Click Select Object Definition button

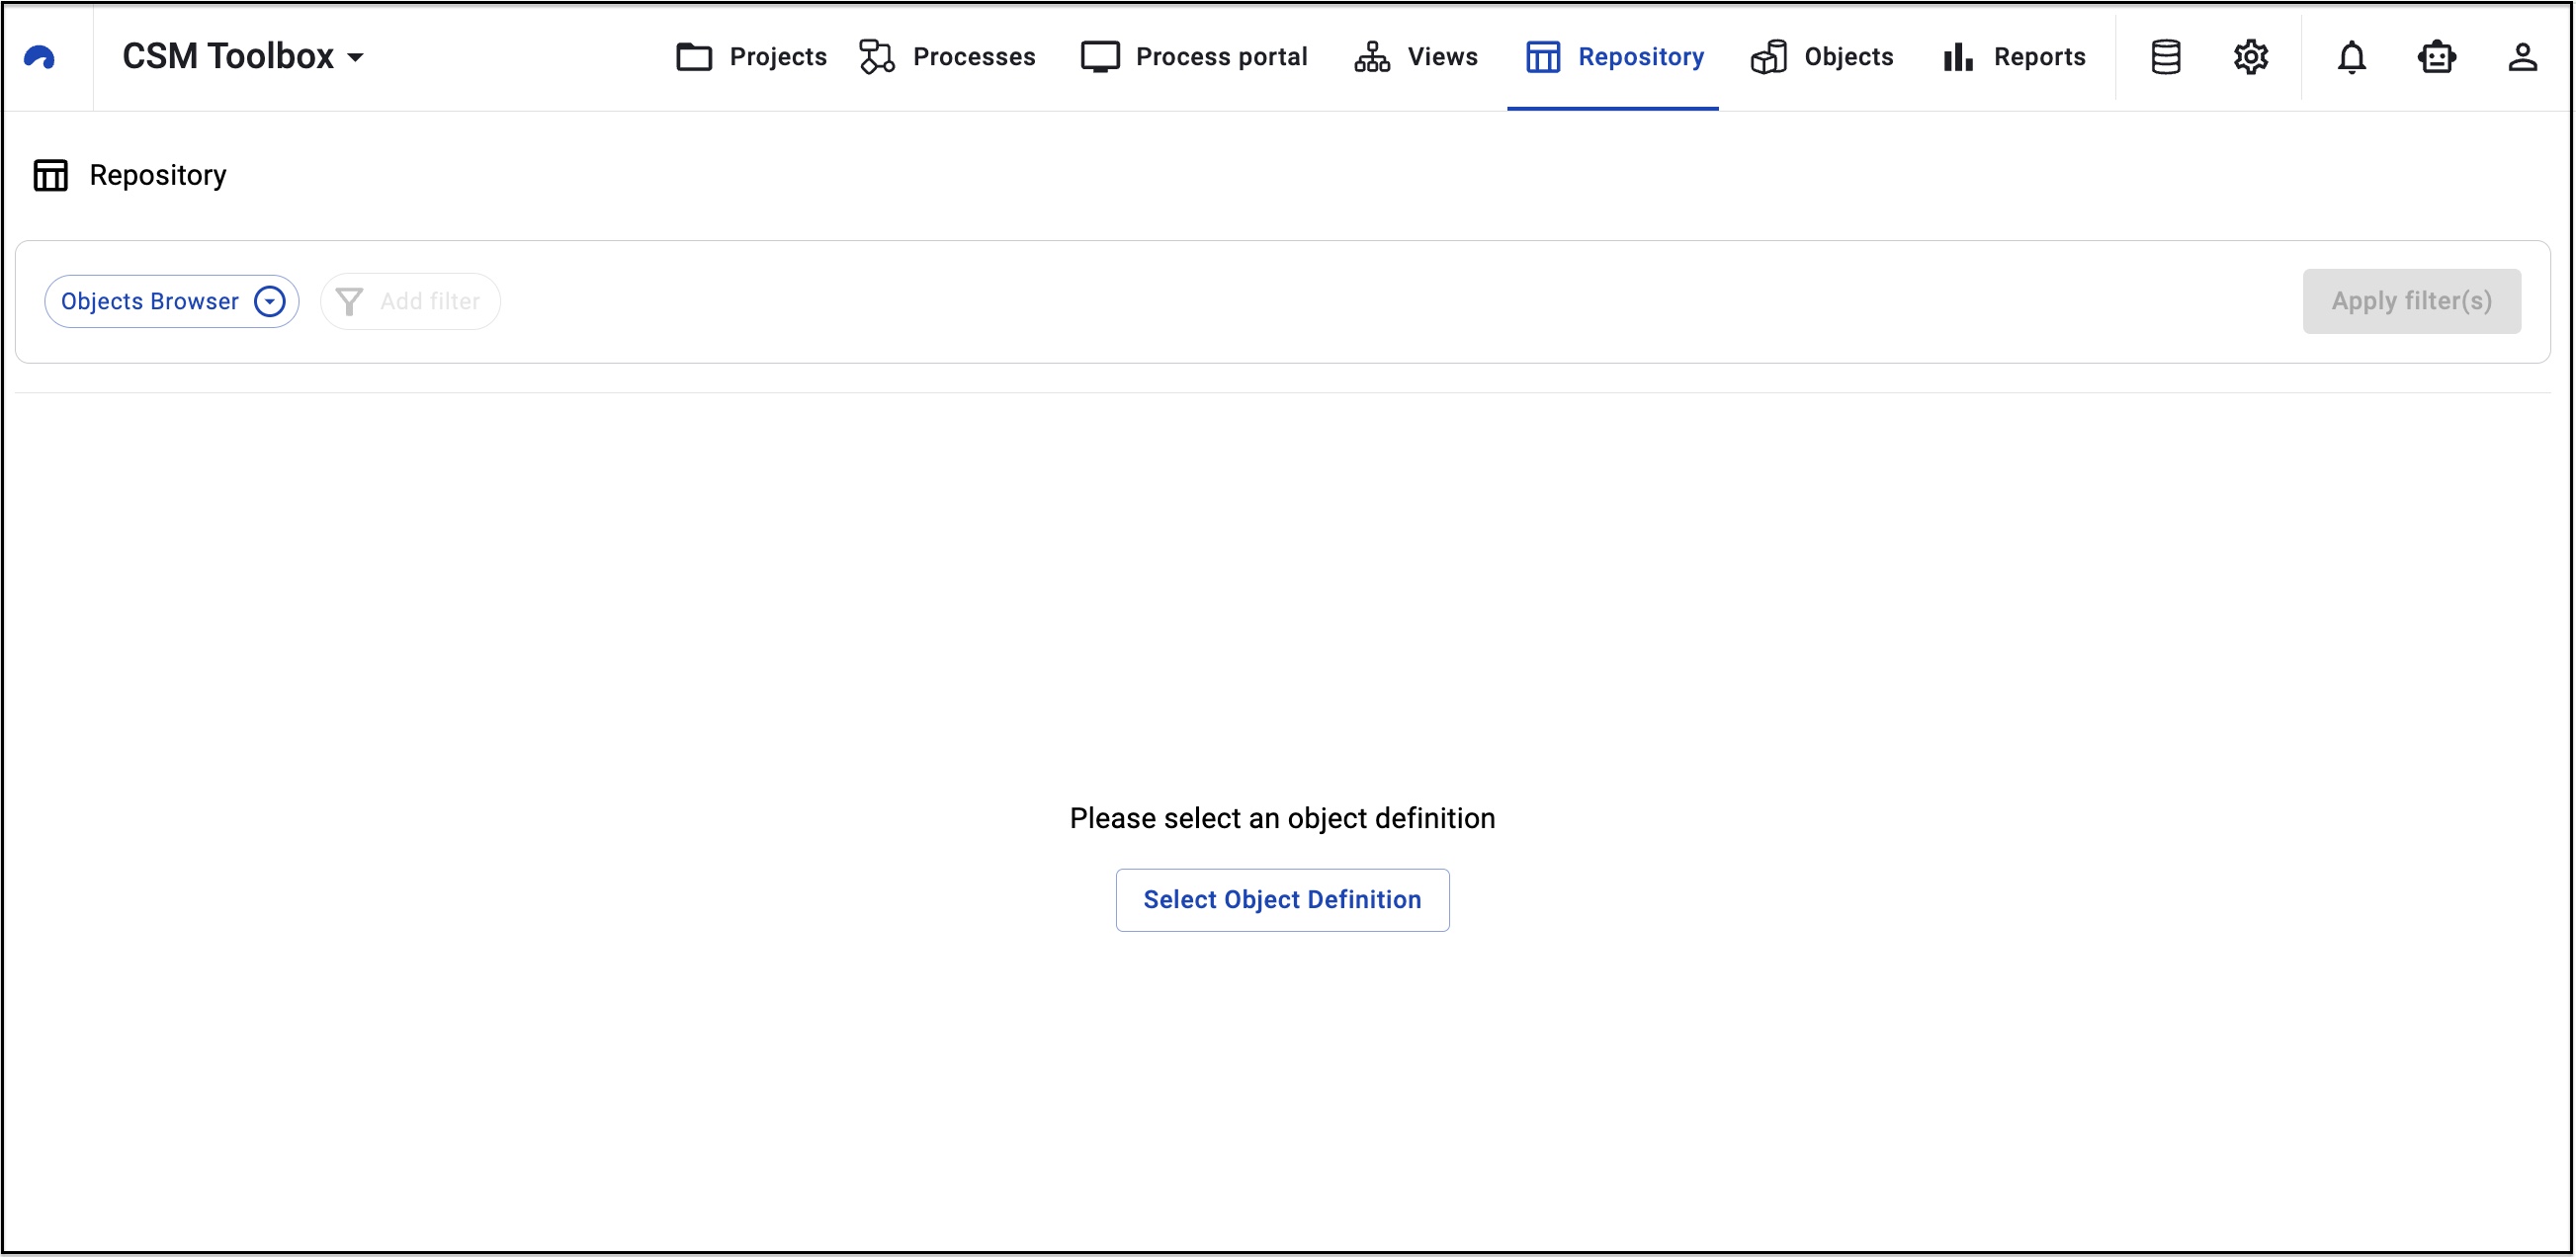click(x=1282, y=900)
